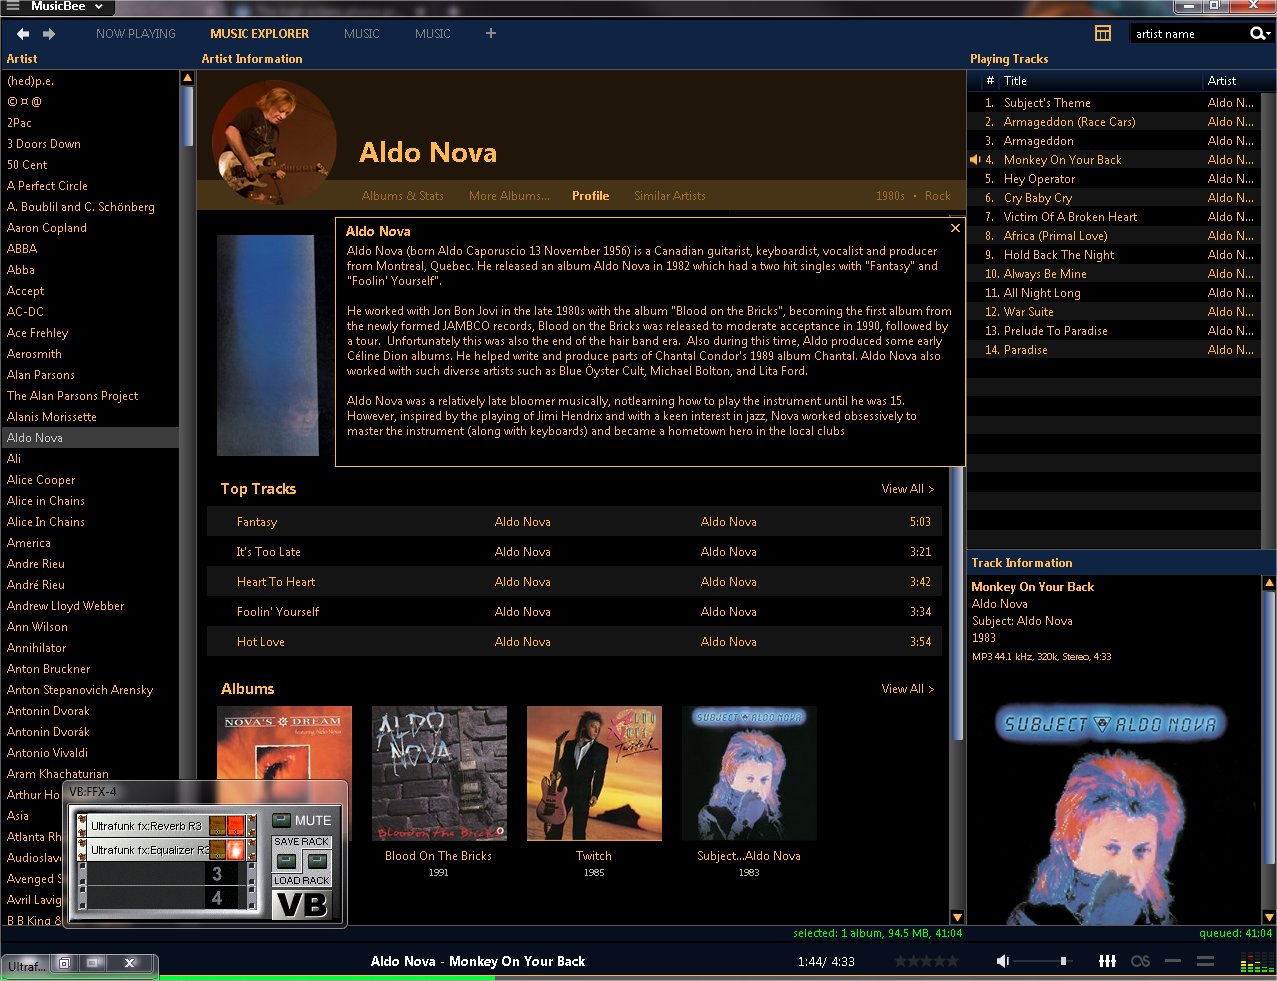1277x981 pixels.
Task: Click the single-line shuffle icon in player bar
Action: click(1173, 961)
